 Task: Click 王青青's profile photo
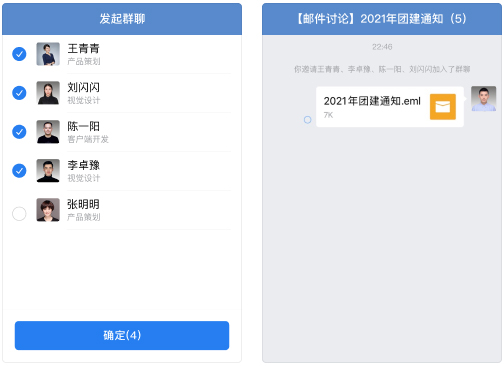point(48,54)
